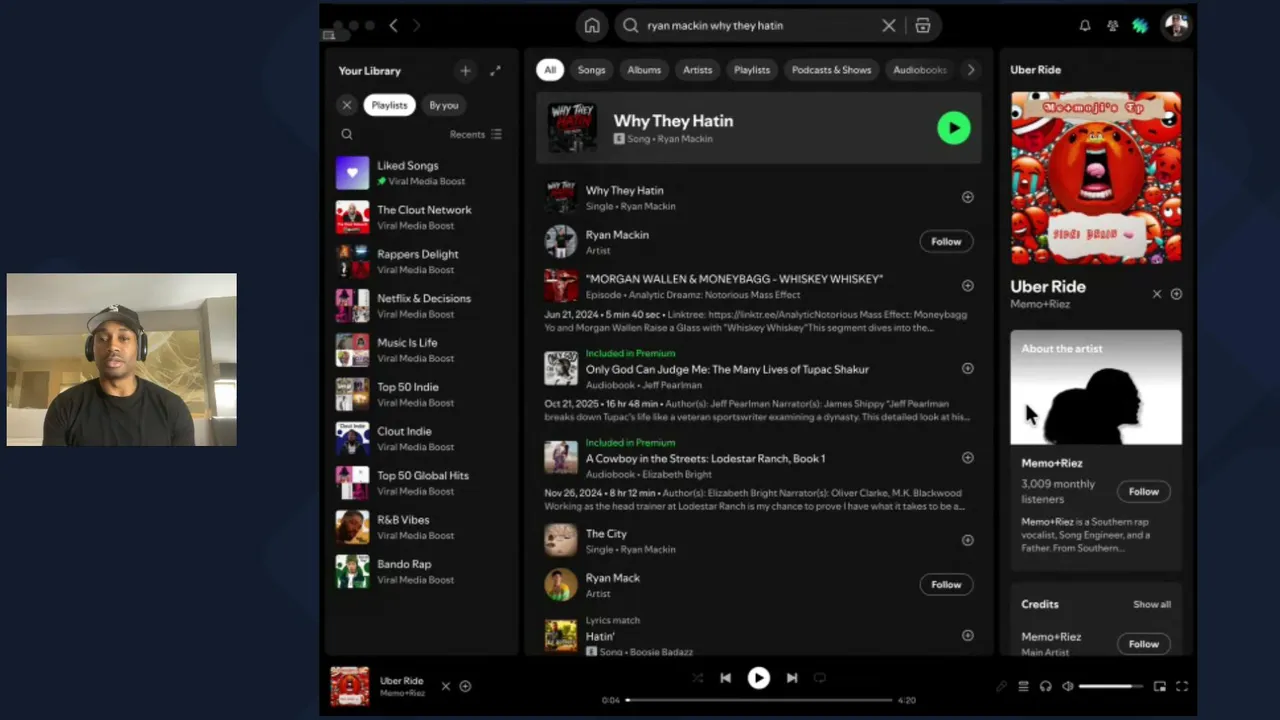
Task: Clear the library filter with the X
Action: (347, 105)
